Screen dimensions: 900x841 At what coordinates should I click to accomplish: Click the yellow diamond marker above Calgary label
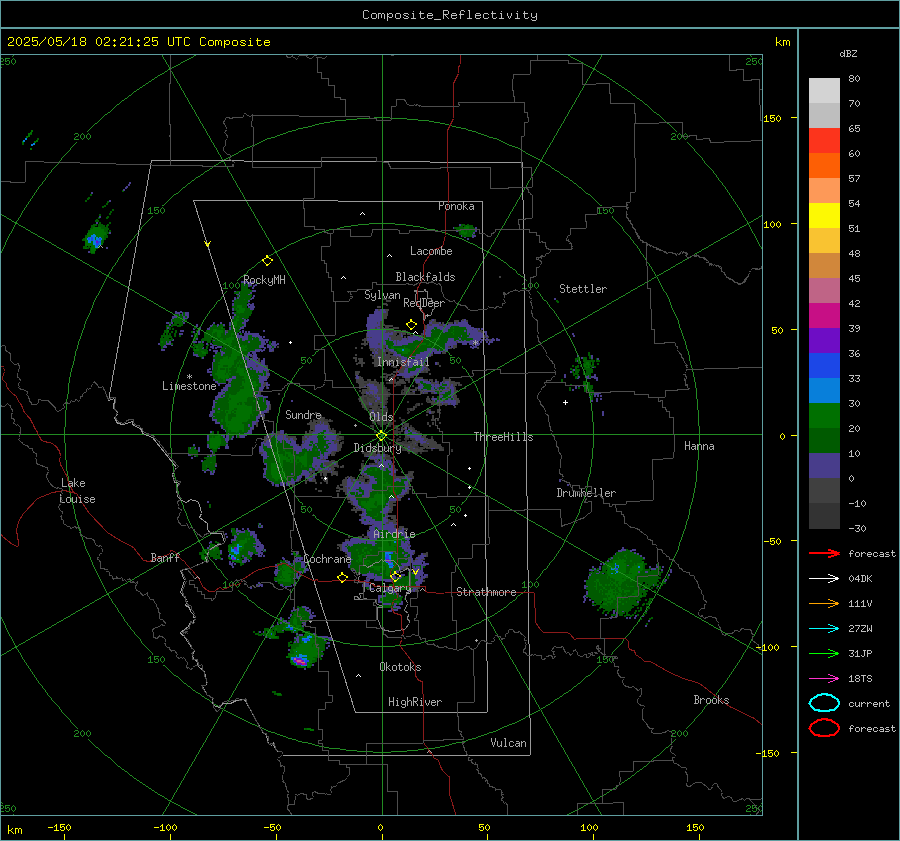point(395,576)
